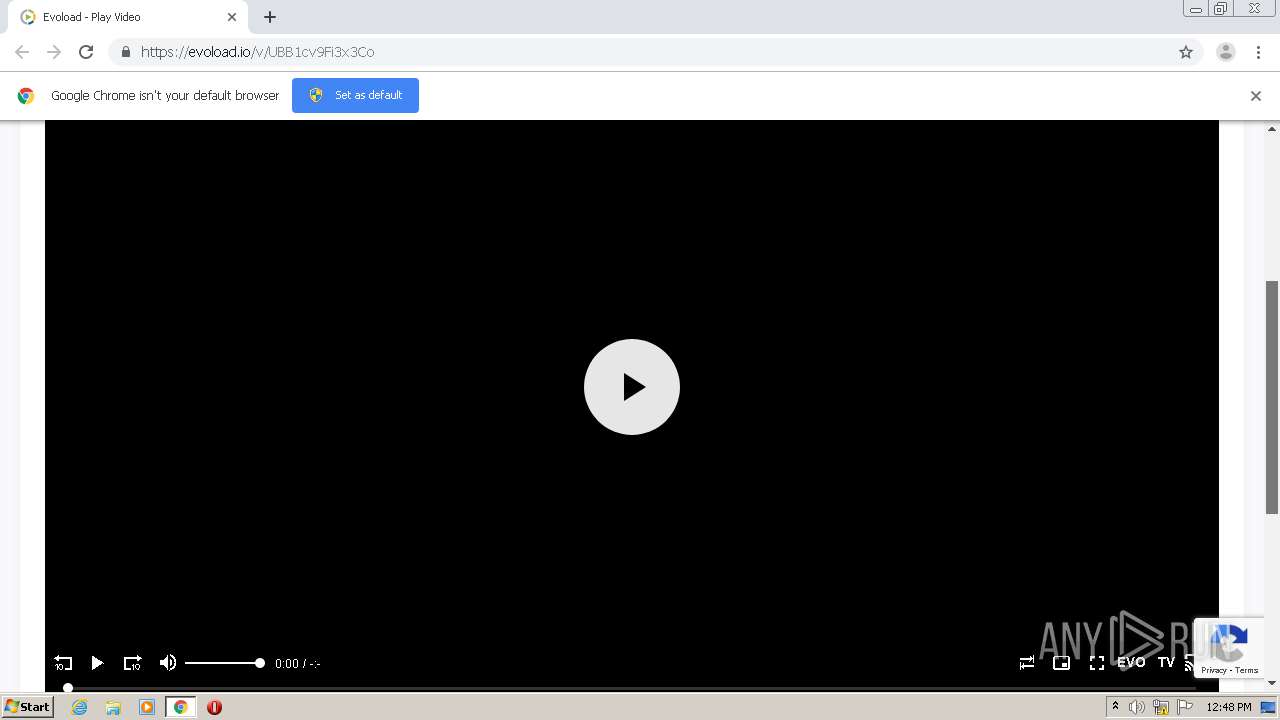Toggle the loop/repeat arrows icon in the player

click(x=1027, y=663)
